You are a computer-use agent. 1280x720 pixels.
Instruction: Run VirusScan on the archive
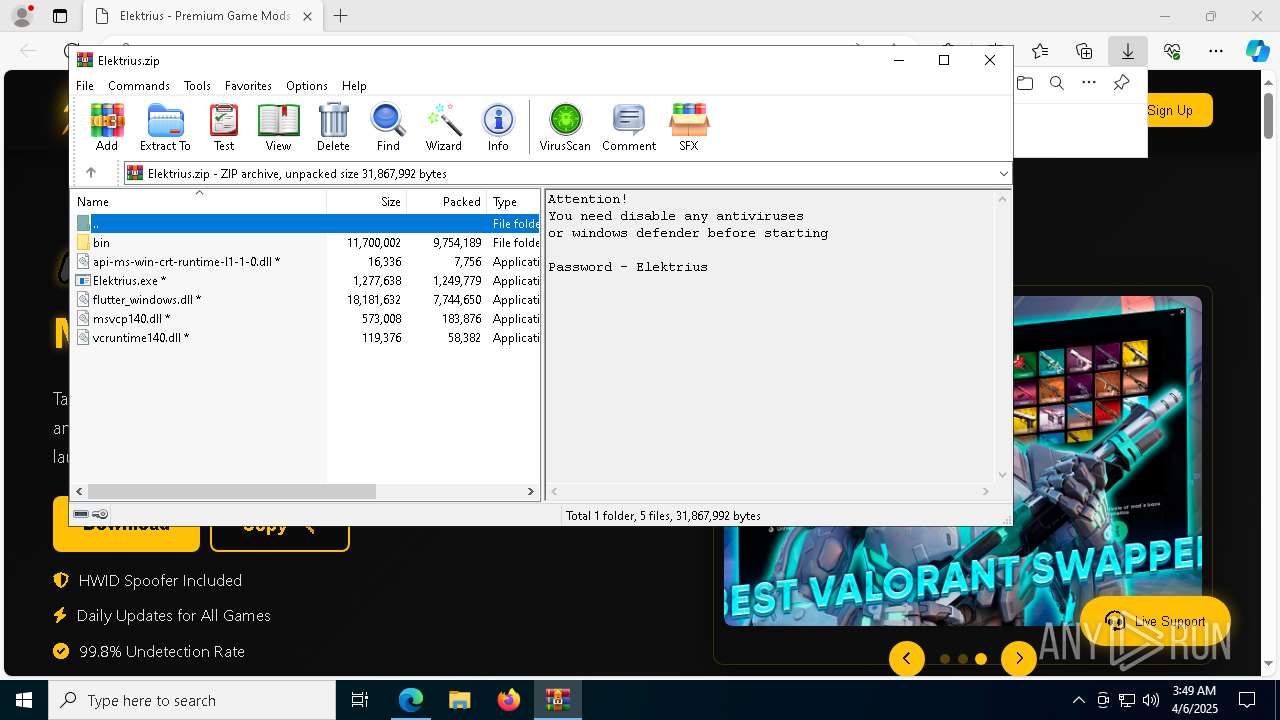565,127
